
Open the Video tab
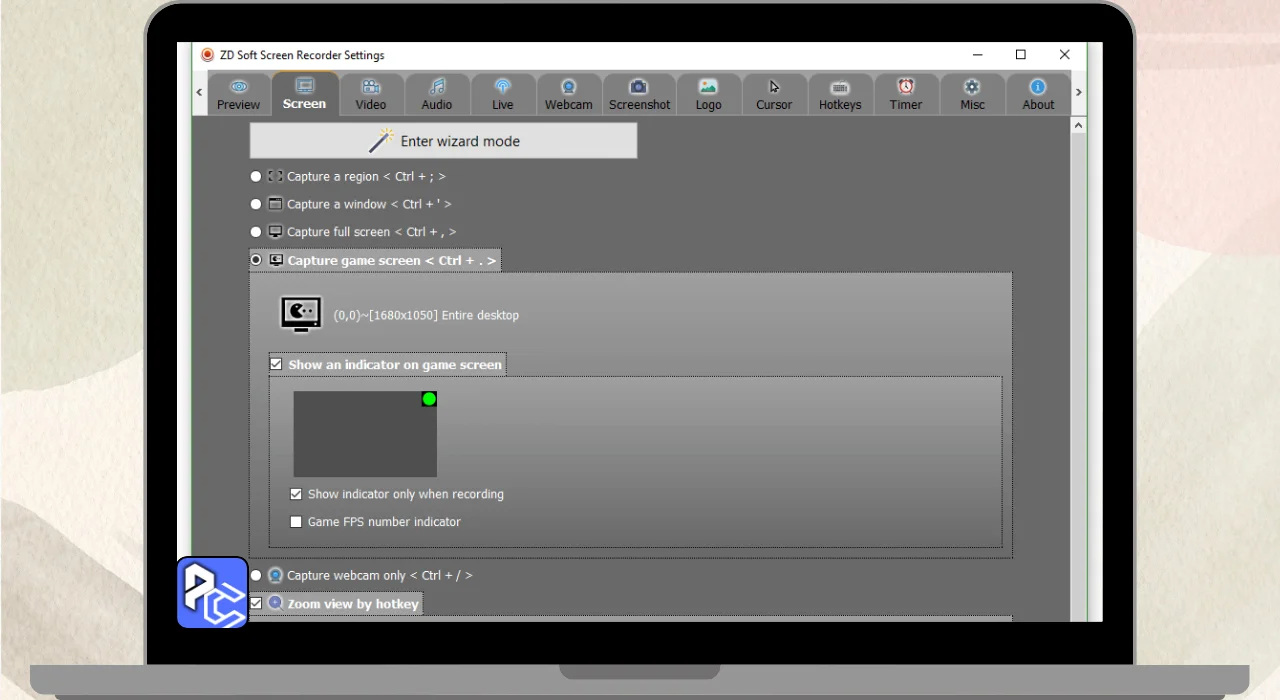[370, 95]
